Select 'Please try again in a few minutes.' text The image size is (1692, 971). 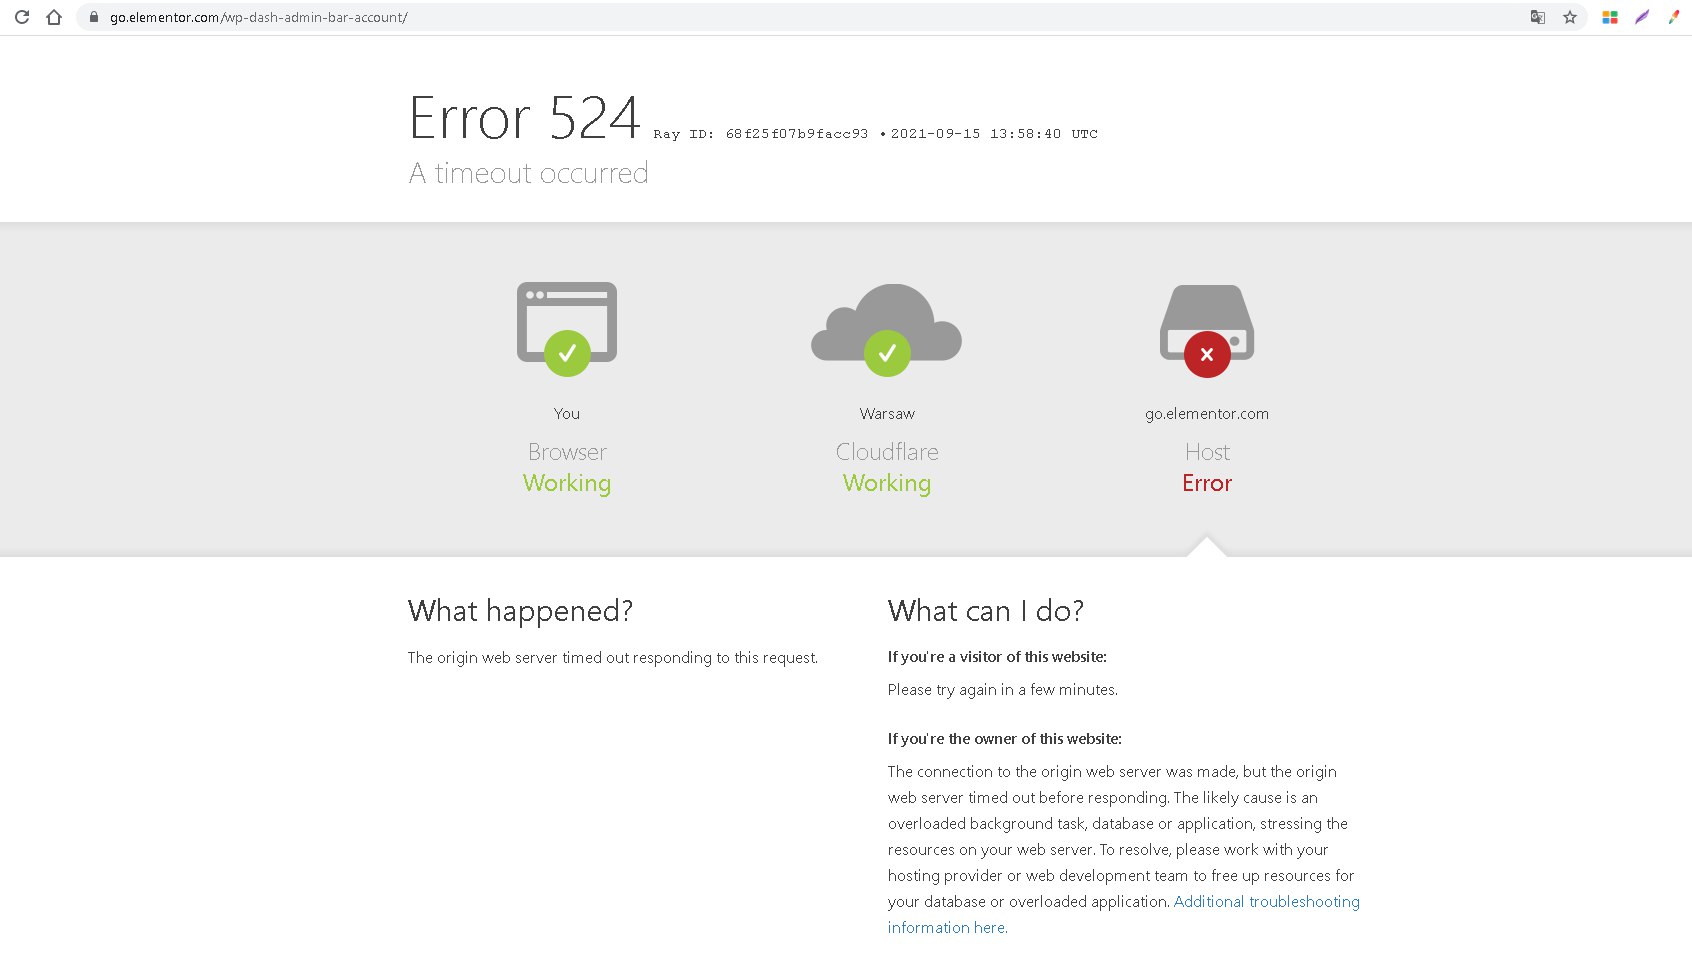pyautogui.click(x=1003, y=690)
